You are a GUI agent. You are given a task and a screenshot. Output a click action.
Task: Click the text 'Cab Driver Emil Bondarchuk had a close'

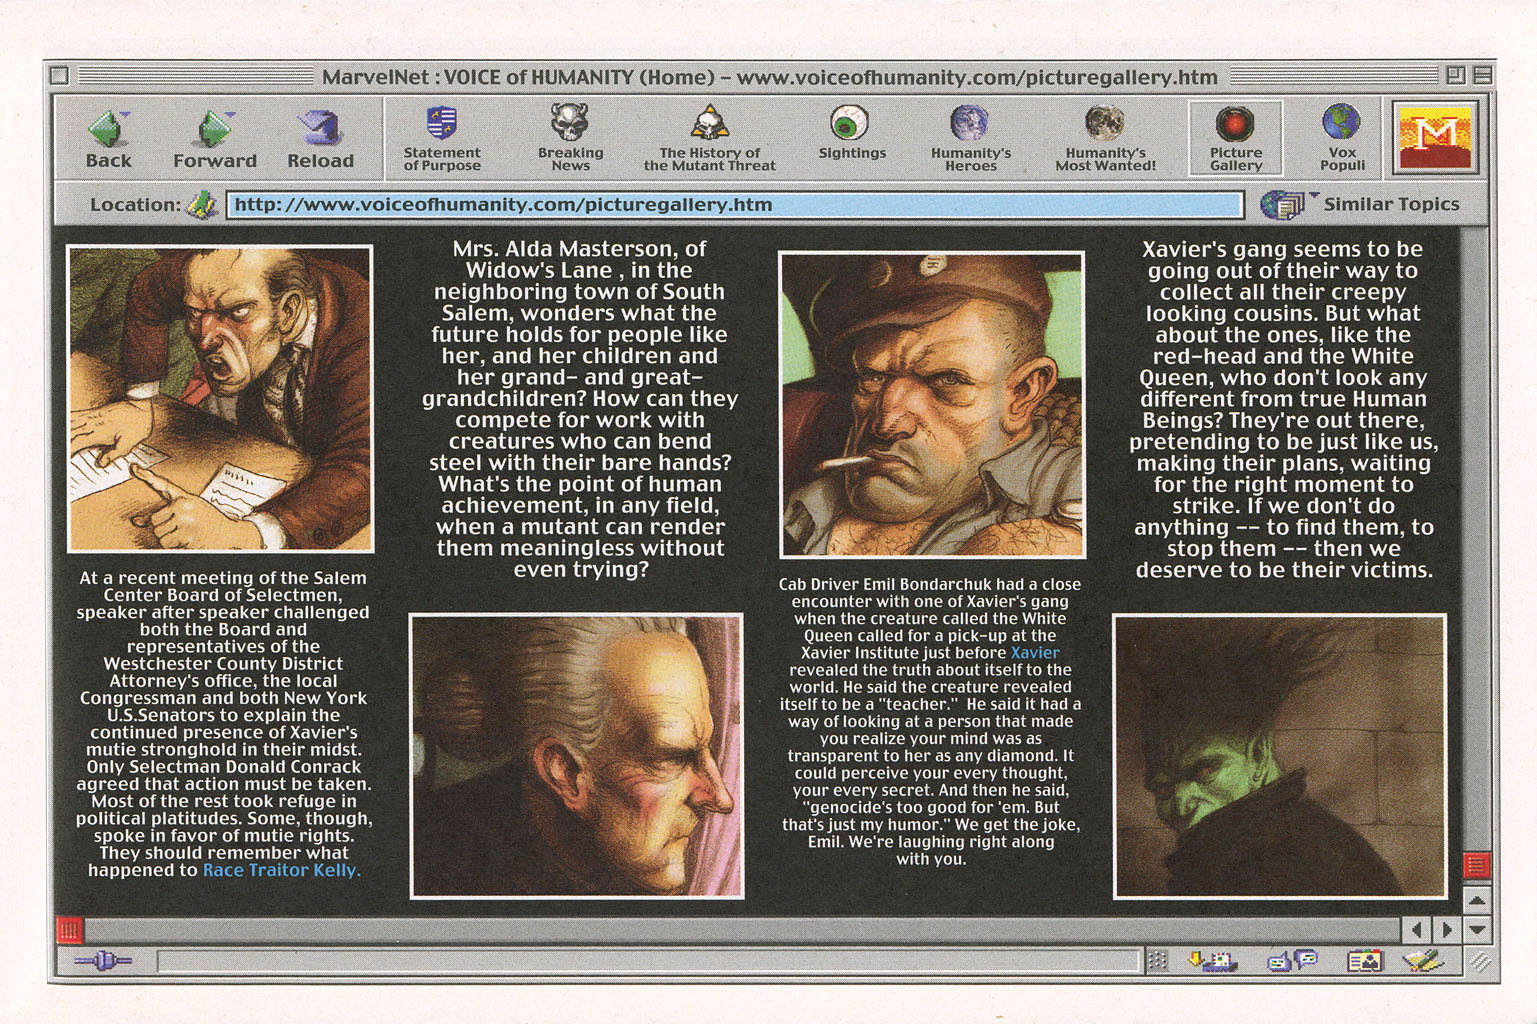pos(929,584)
